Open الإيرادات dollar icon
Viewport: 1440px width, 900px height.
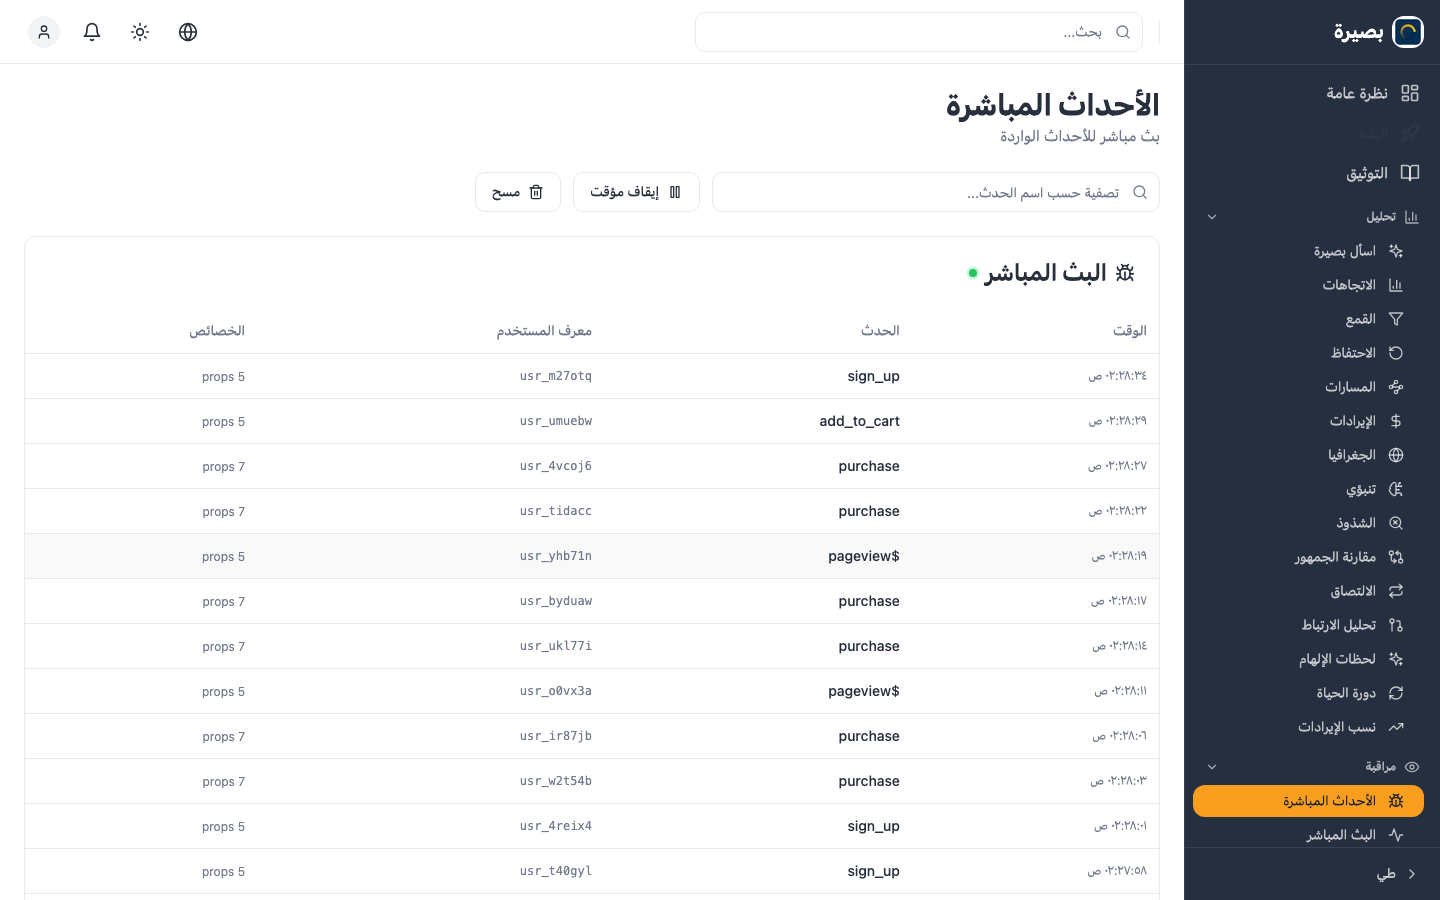pos(1396,421)
